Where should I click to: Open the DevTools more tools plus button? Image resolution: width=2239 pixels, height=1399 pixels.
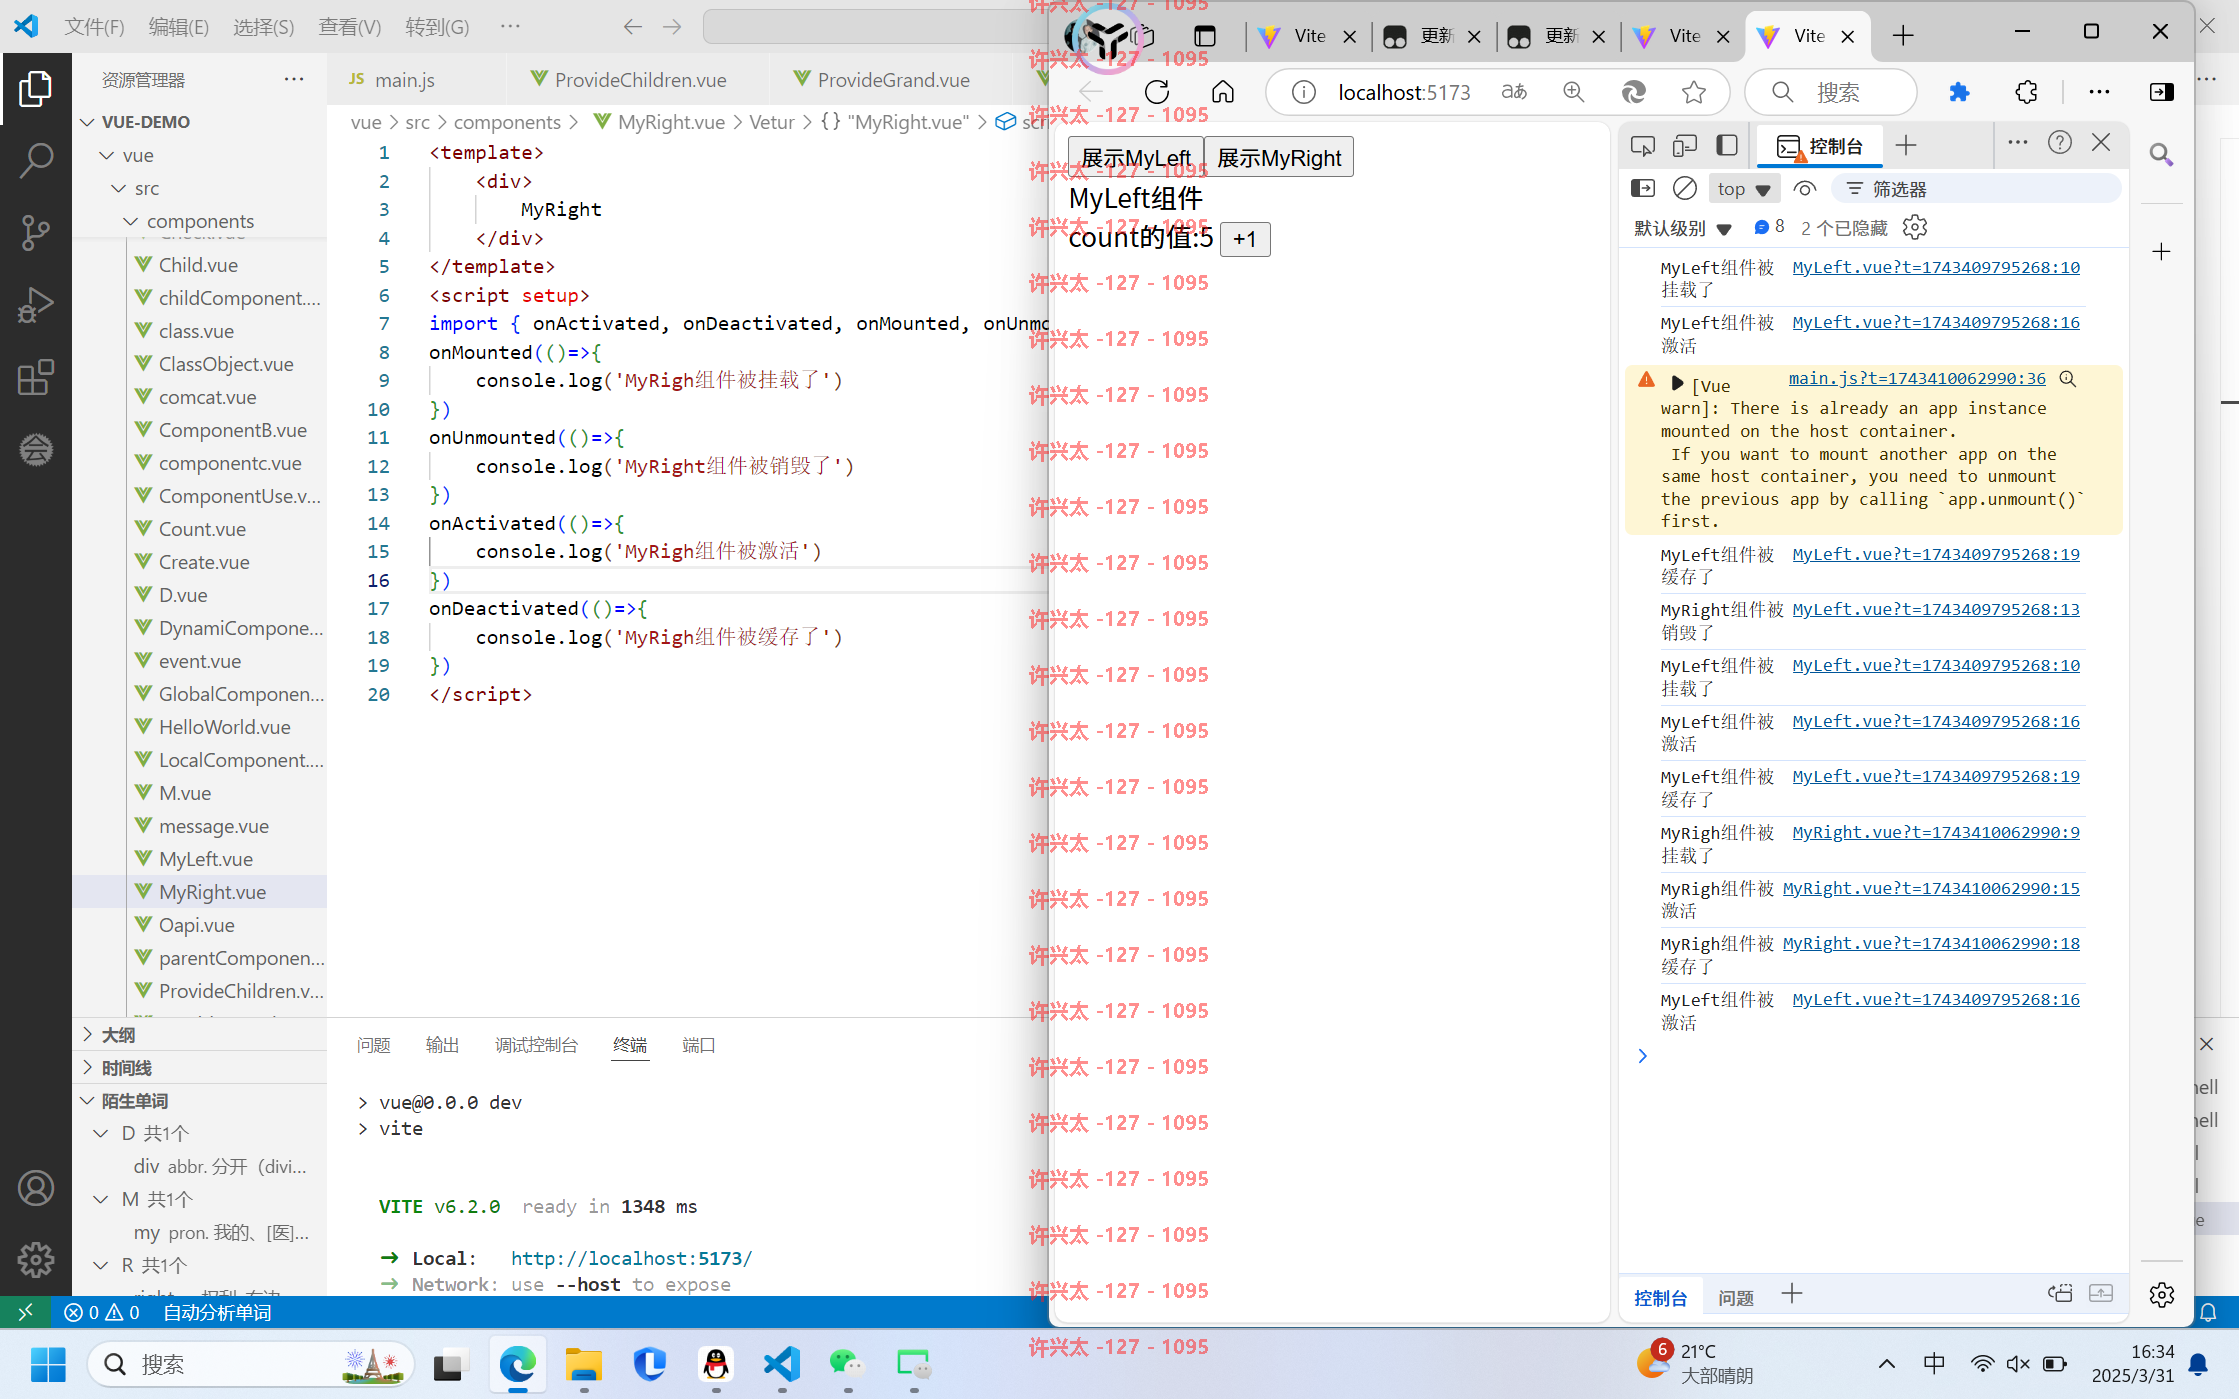1906,146
